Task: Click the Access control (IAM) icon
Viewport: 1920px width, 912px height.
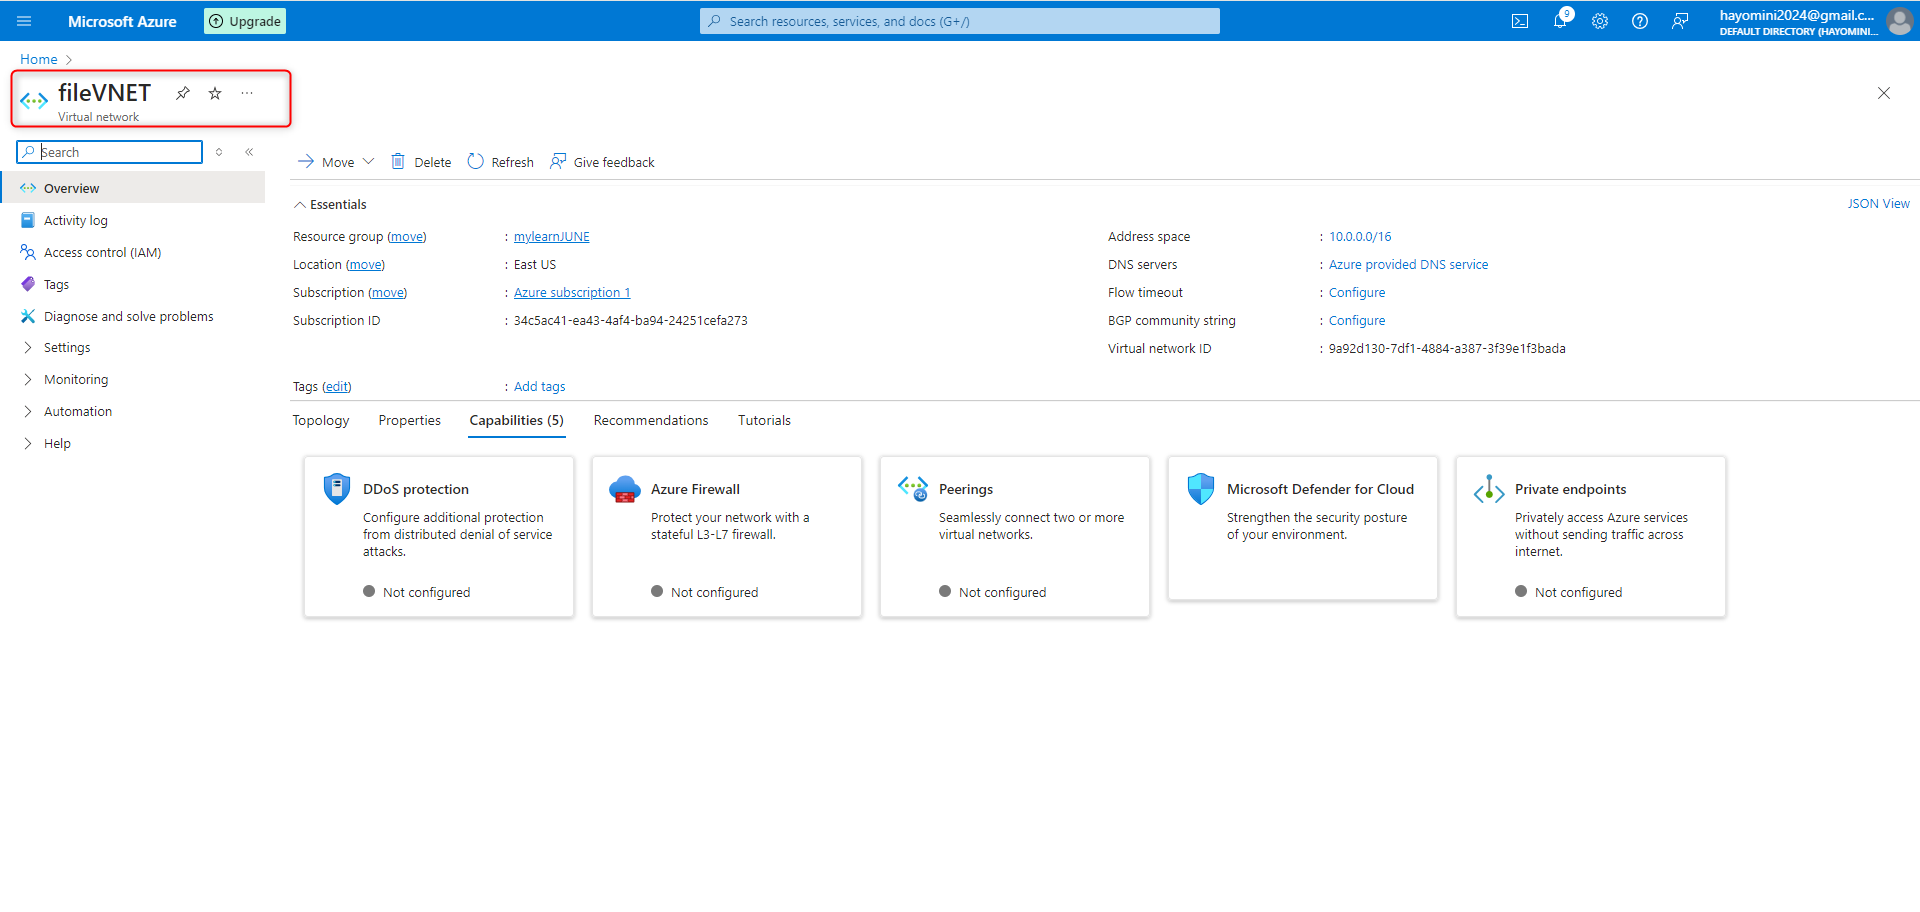Action: point(28,252)
